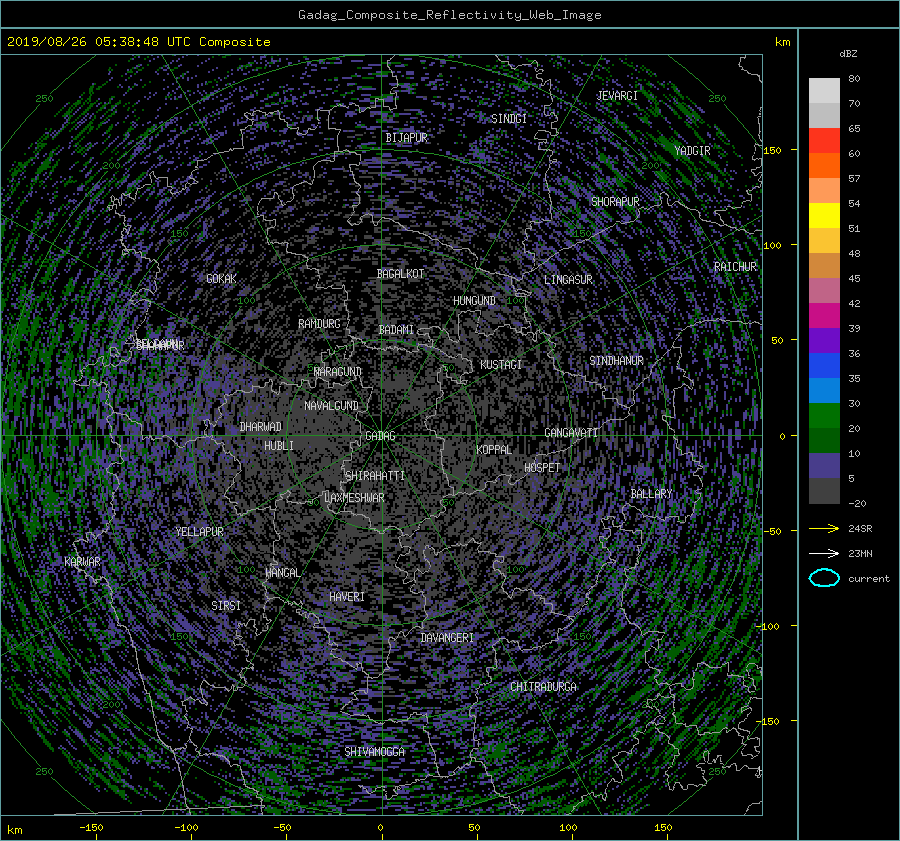Click the HAVERI city label
Screen dimensions: 900x841
(347, 597)
